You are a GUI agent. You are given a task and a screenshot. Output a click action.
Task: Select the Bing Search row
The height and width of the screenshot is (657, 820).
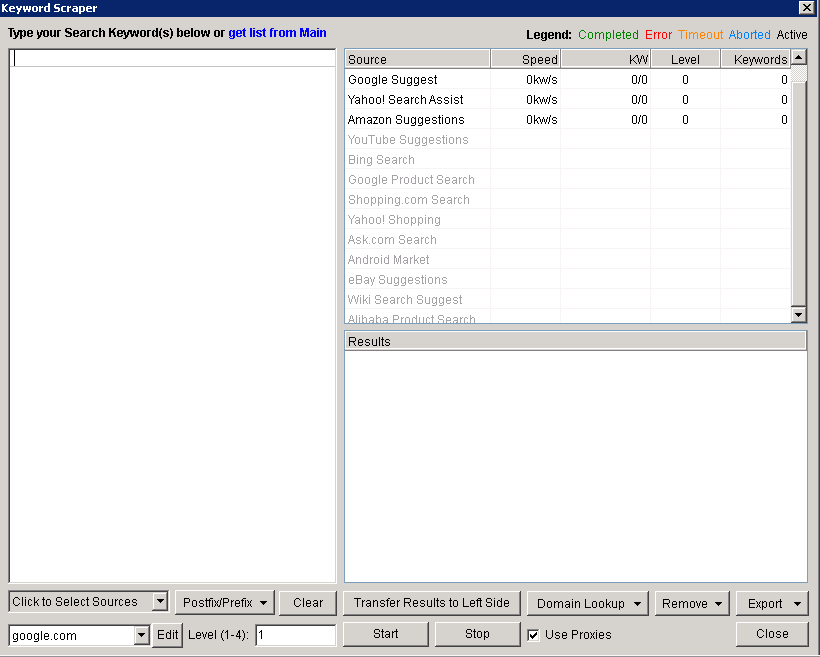[568, 160]
